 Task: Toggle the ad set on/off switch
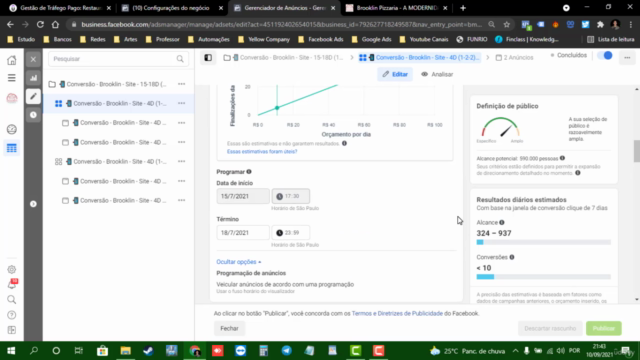[605, 56]
